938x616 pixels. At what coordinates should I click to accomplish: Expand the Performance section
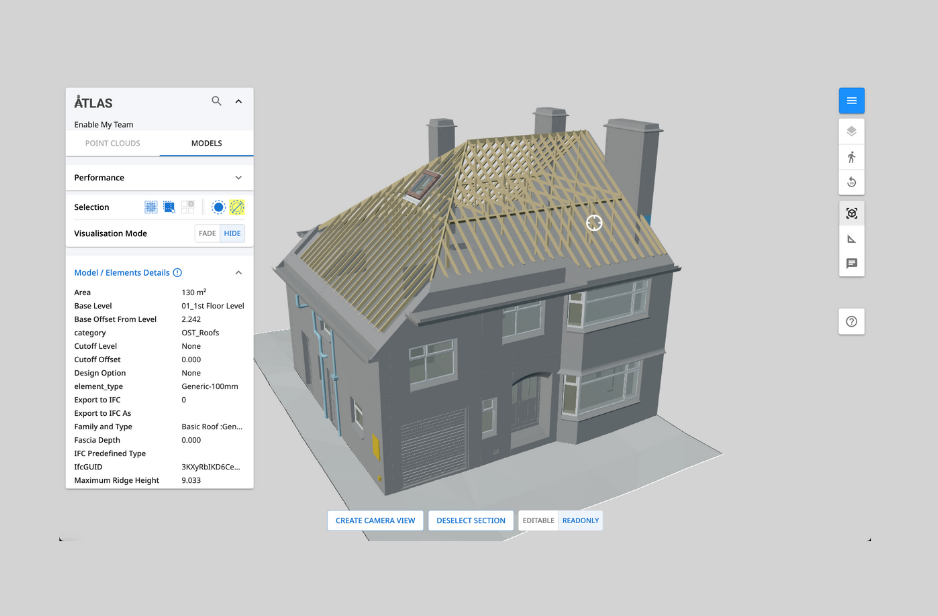point(238,177)
